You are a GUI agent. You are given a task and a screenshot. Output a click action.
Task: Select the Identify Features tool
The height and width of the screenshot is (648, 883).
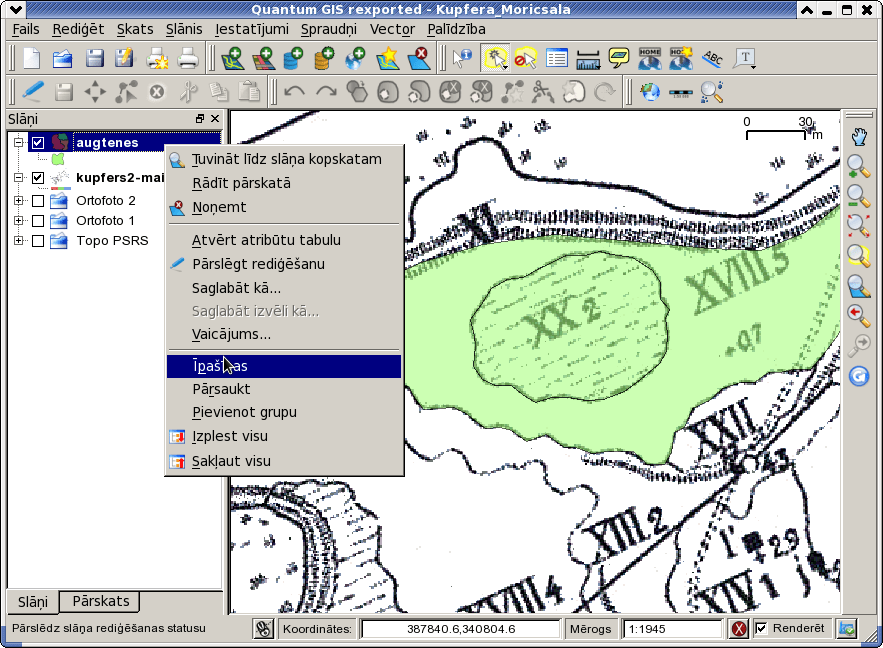[x=463, y=58]
